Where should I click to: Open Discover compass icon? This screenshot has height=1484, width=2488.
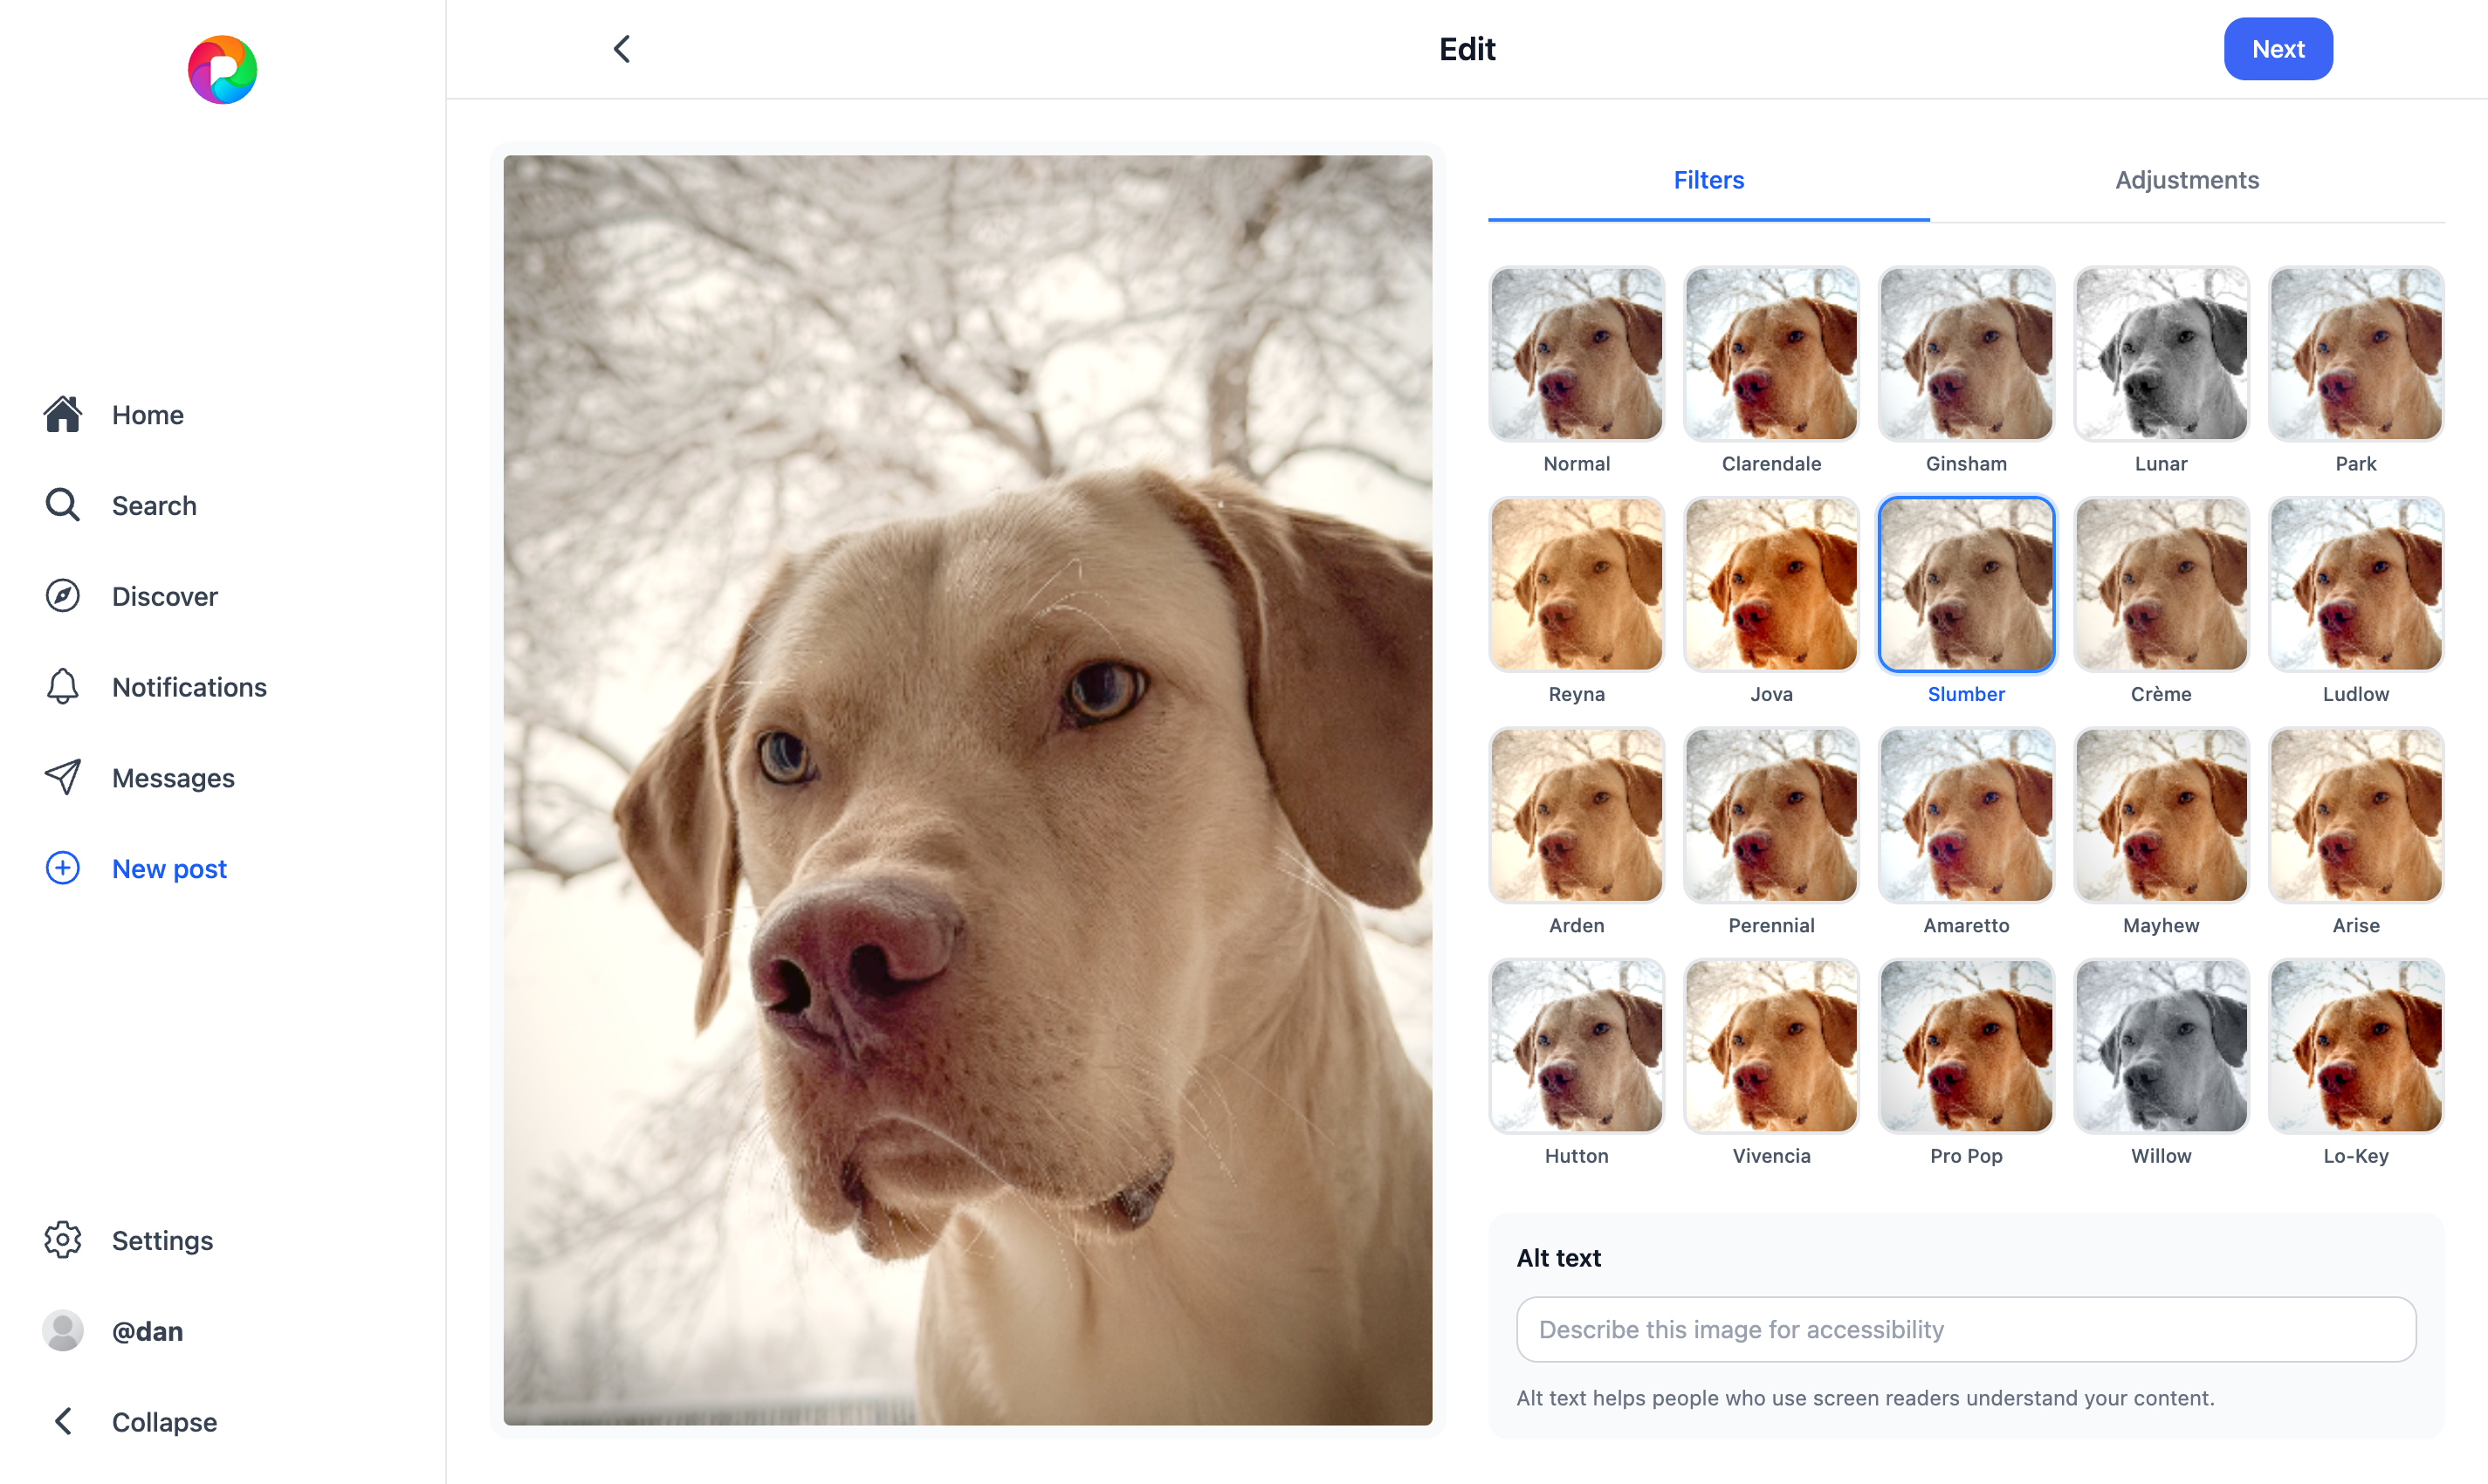62,596
